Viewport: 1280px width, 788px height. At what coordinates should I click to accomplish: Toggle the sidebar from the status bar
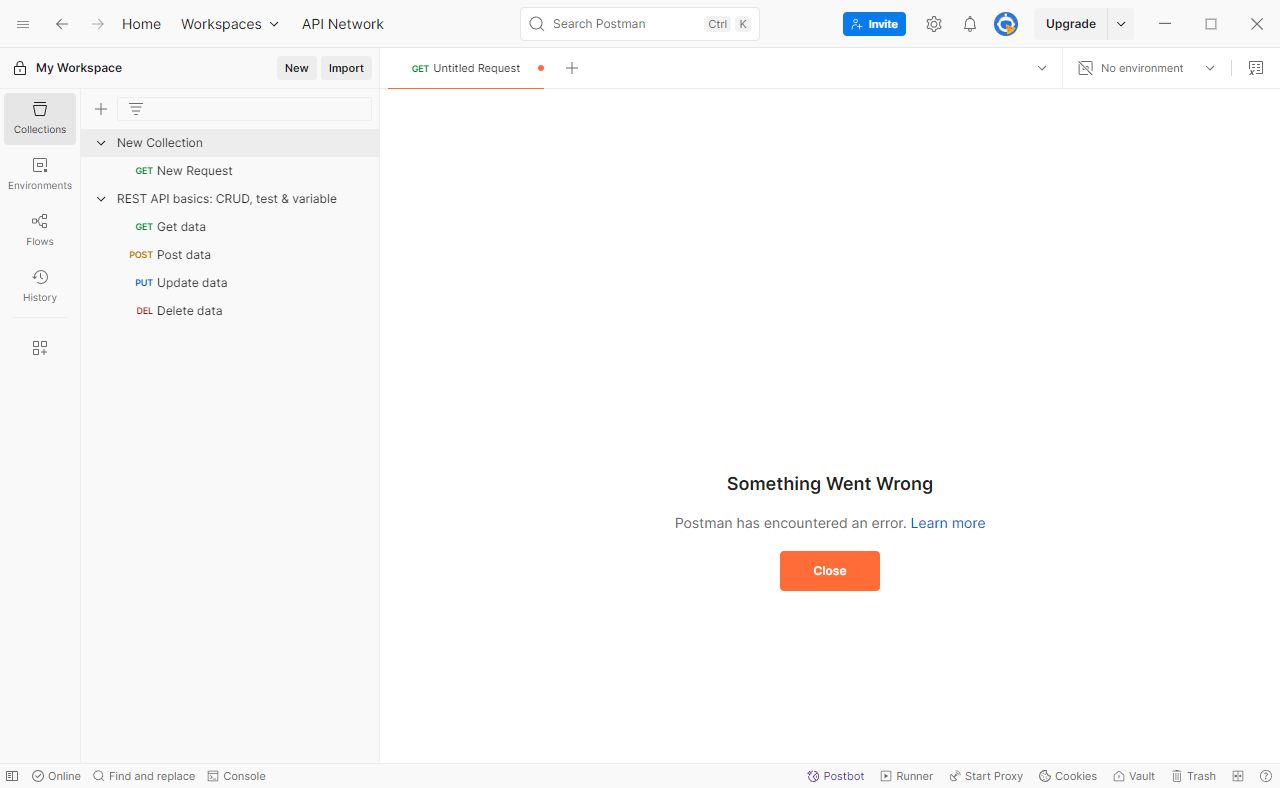pos(12,776)
